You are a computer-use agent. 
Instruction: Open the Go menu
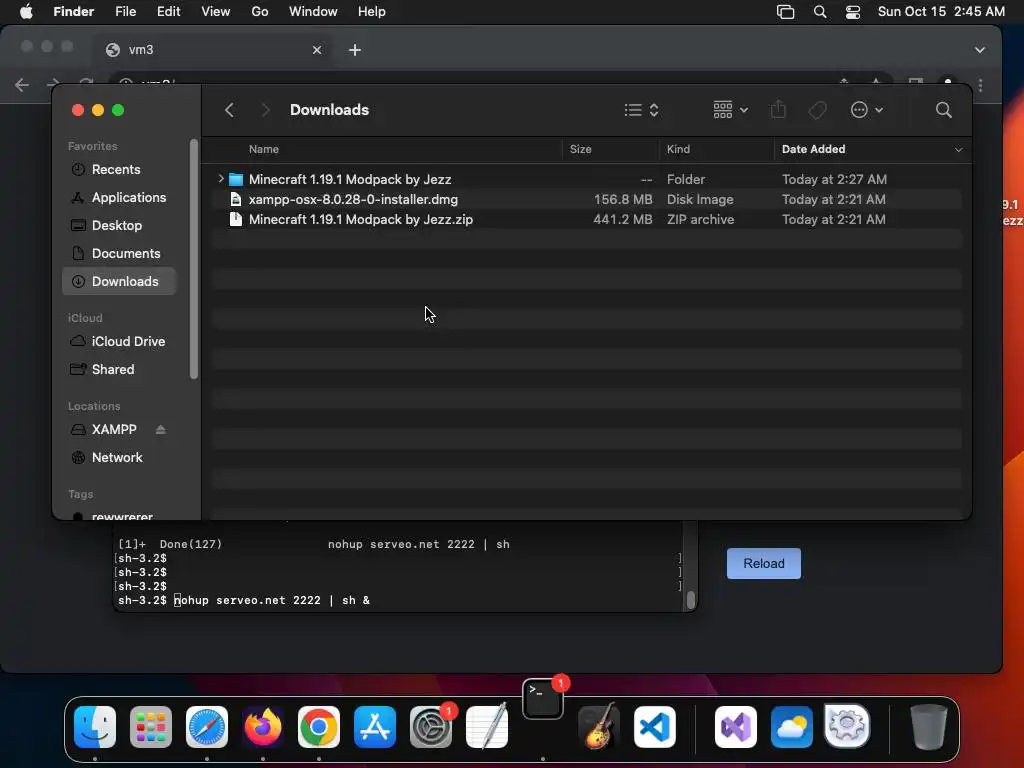point(260,12)
